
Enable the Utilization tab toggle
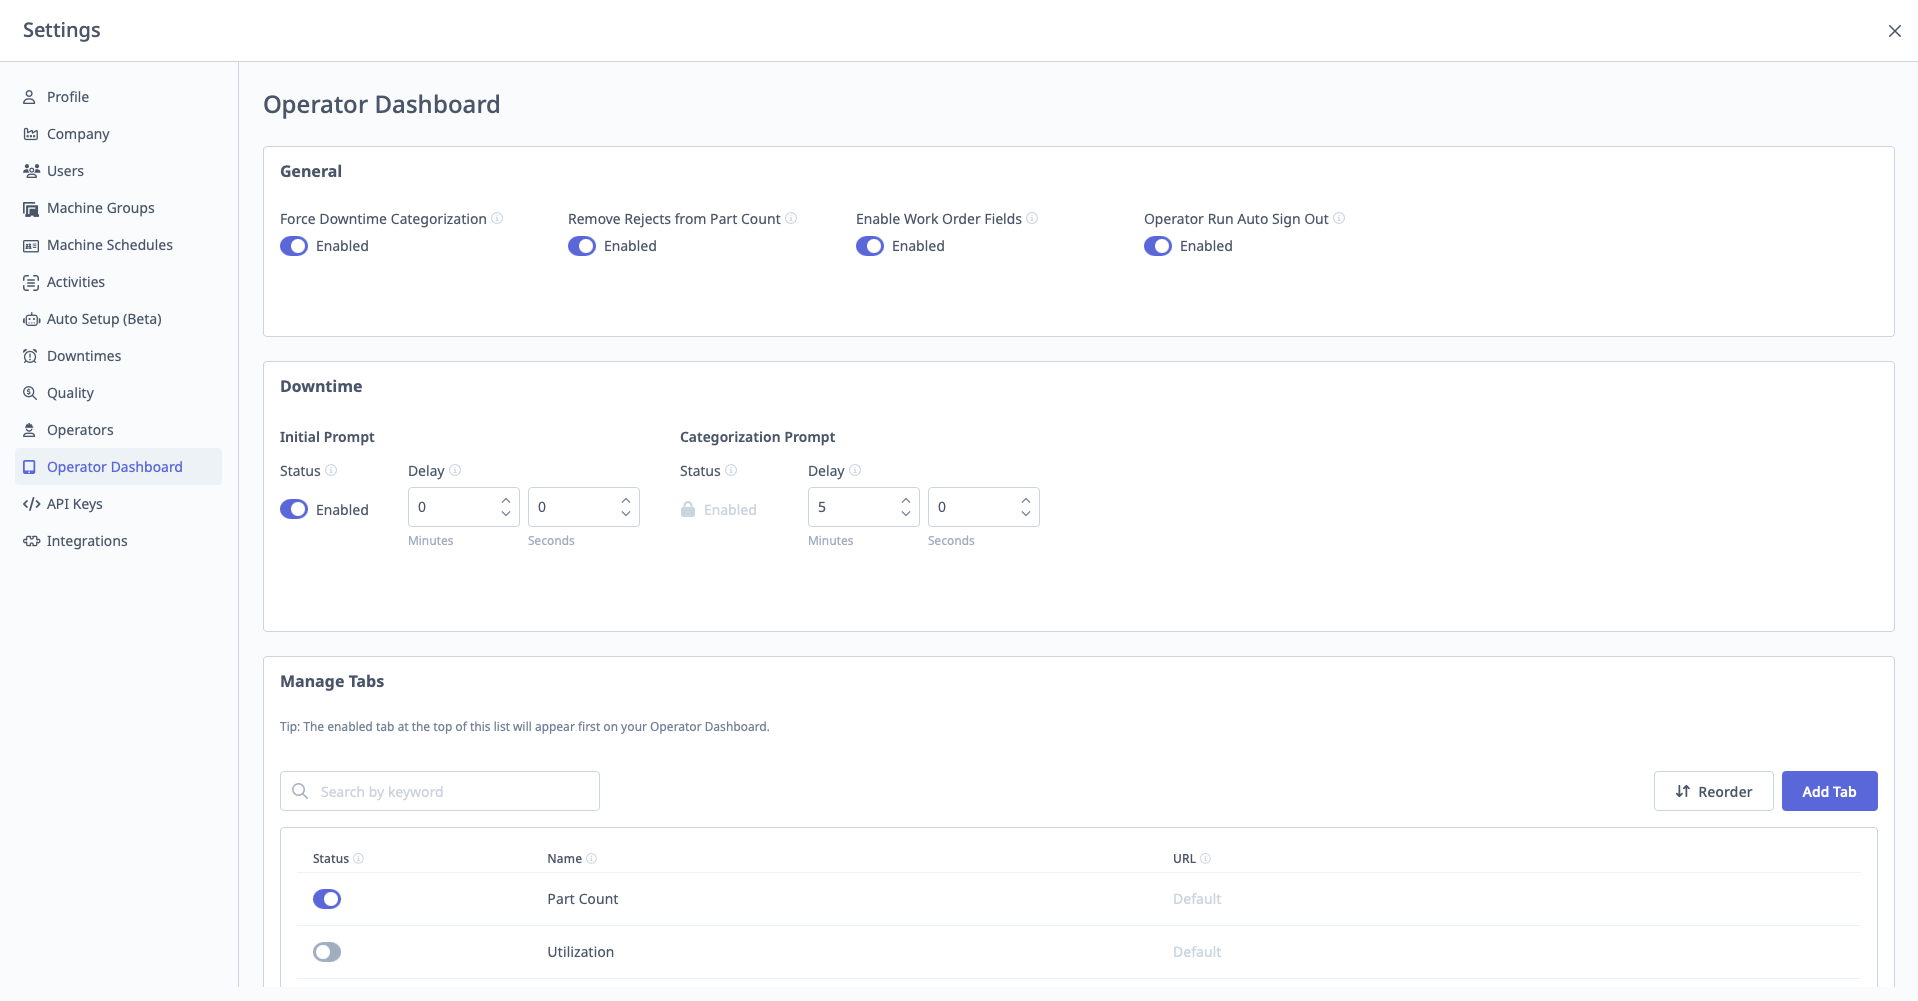click(327, 951)
